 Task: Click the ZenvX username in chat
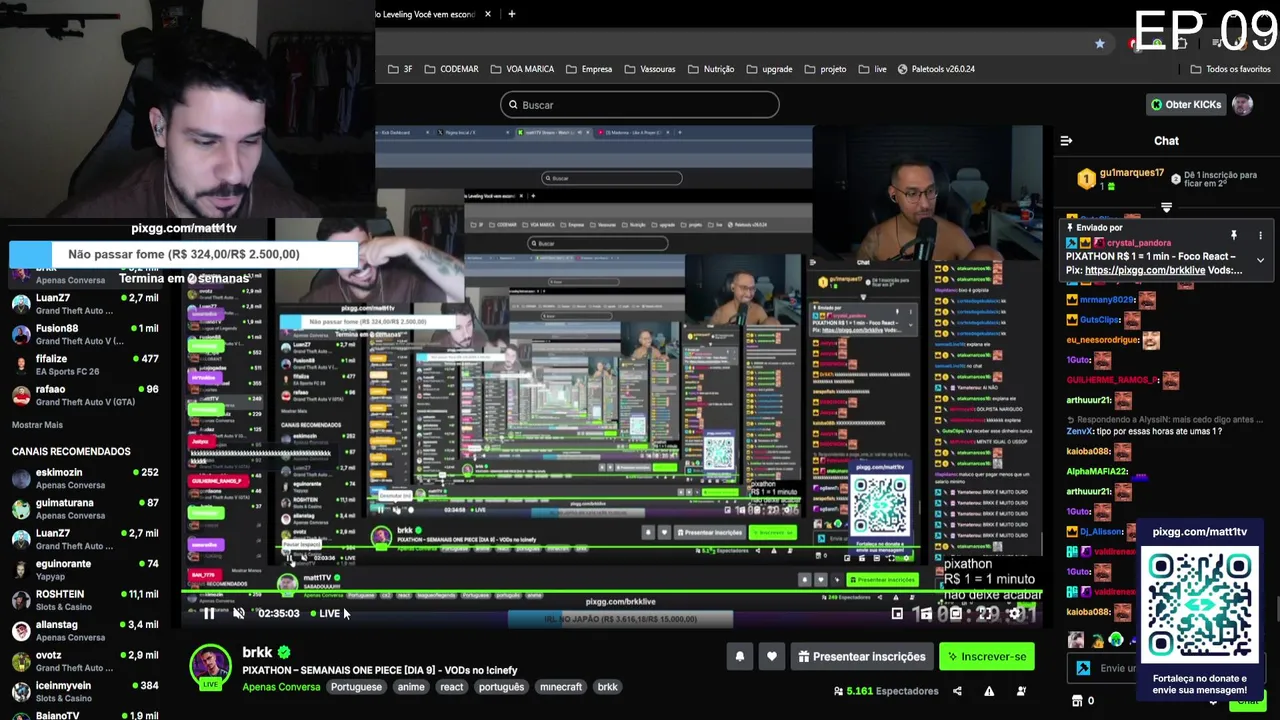(1080, 431)
